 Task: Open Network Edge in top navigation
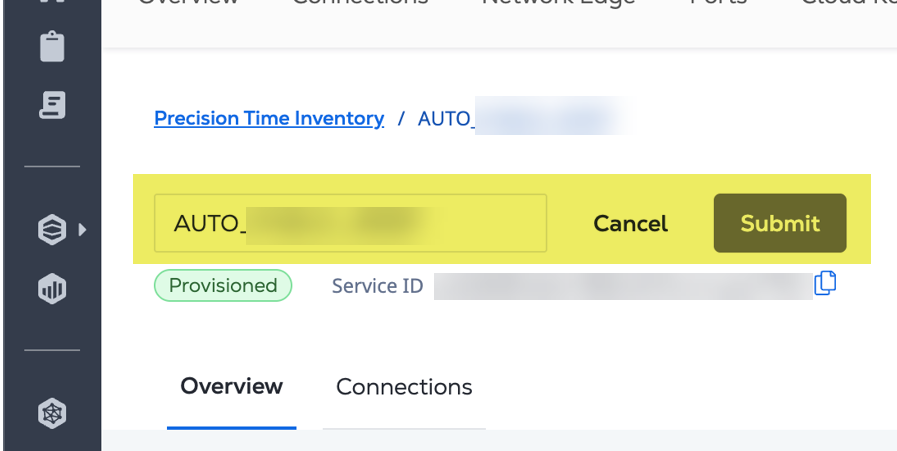[x=558, y=3]
